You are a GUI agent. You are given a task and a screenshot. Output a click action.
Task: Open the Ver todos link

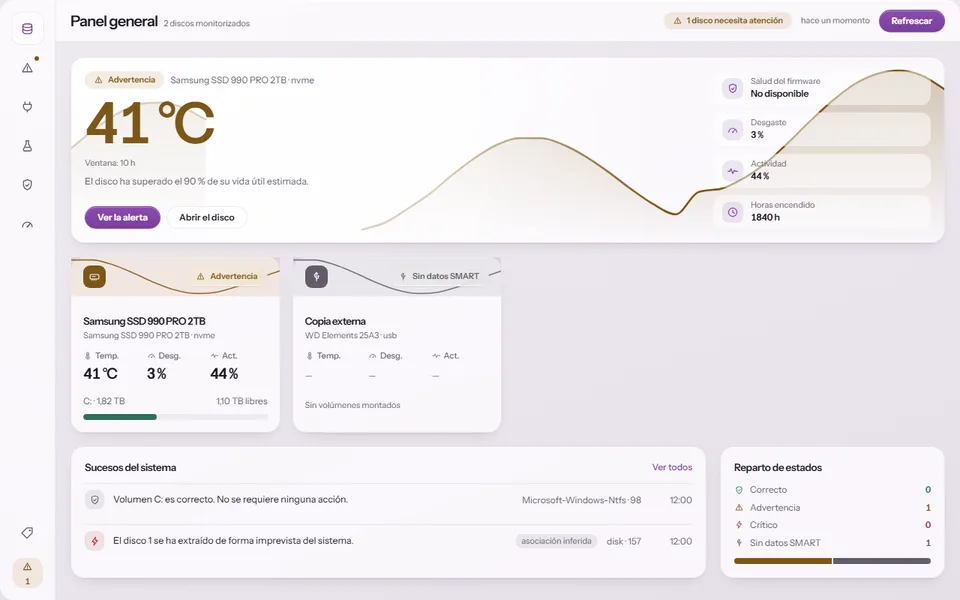(672, 467)
